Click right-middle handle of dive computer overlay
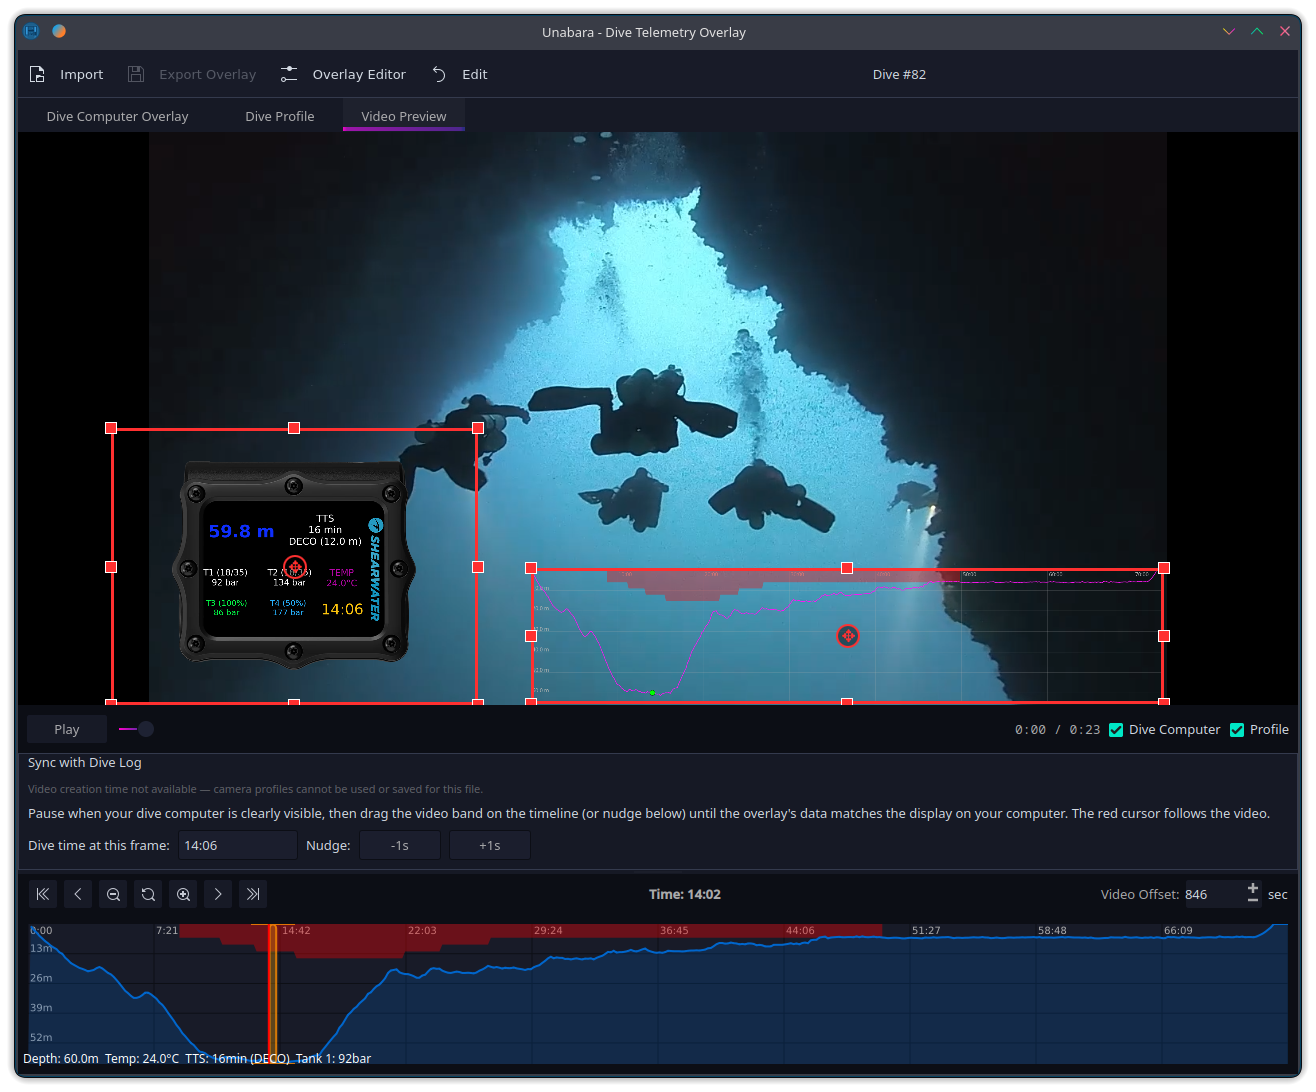This screenshot has height=1092, width=1316. point(478,567)
